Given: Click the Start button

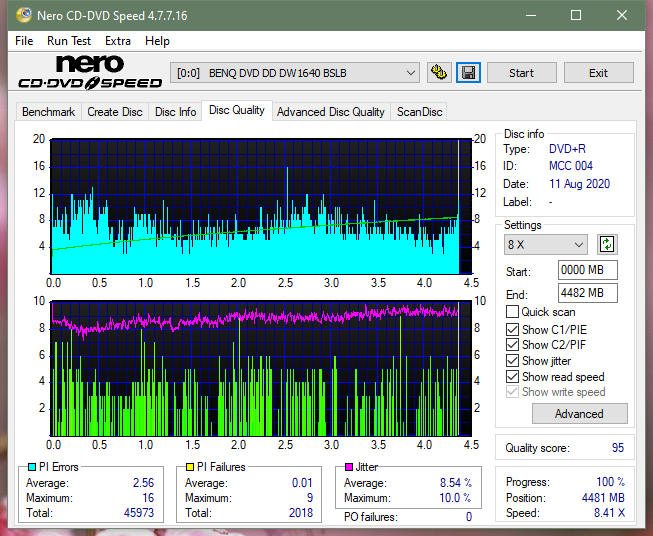Looking at the screenshot, I should tap(521, 73).
